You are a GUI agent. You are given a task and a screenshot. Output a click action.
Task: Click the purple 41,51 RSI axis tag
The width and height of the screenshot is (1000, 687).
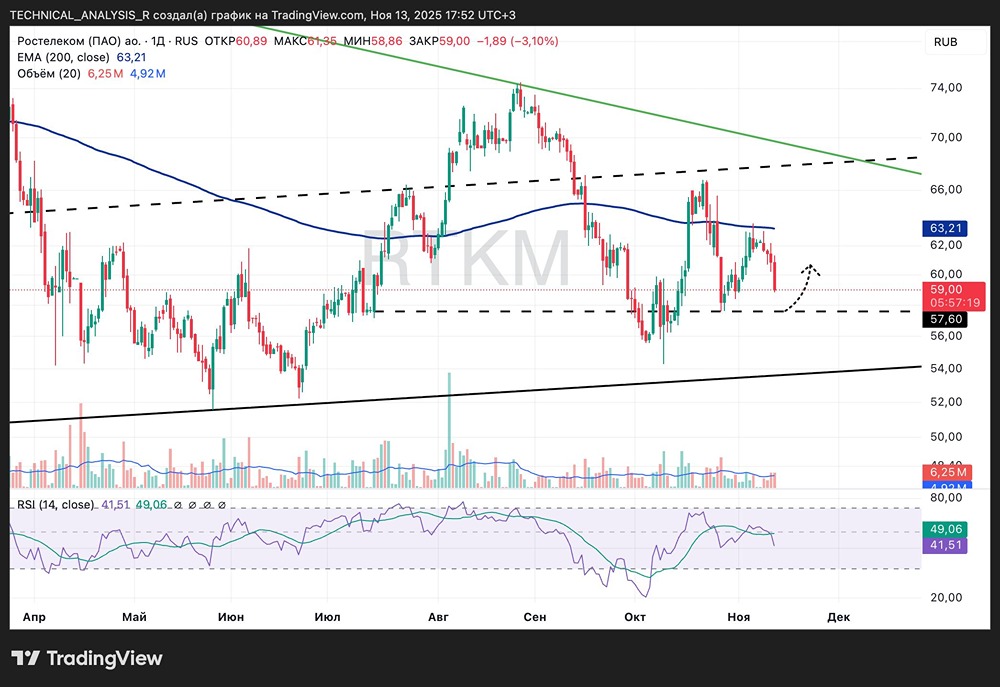pyautogui.click(x=945, y=545)
